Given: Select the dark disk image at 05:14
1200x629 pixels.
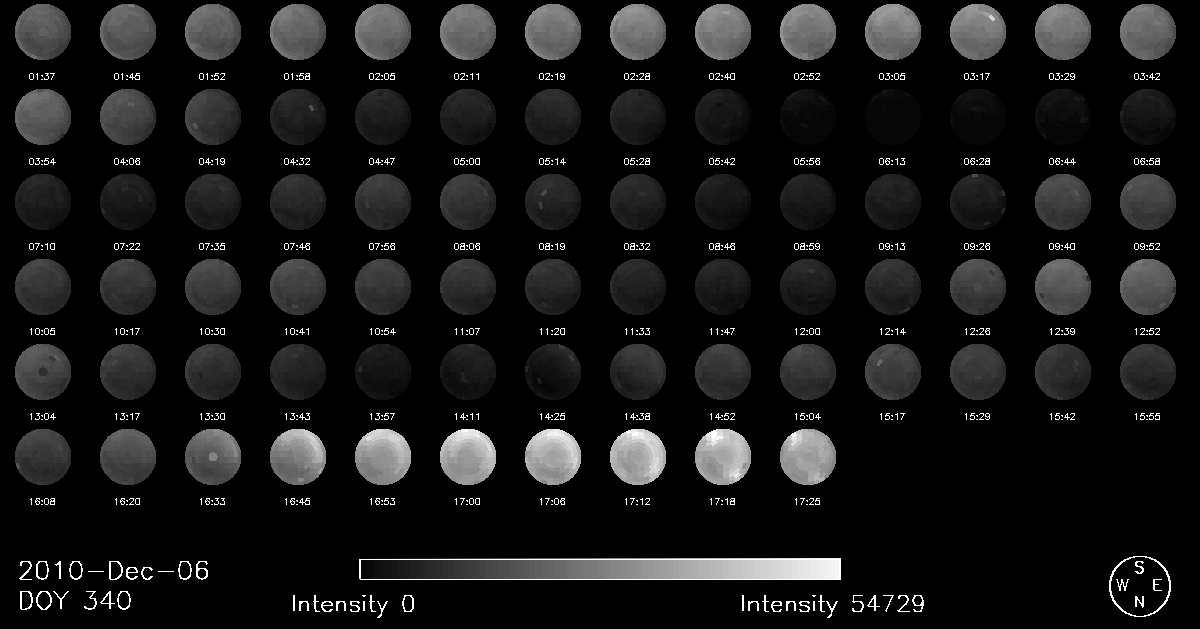Looking at the screenshot, I should (x=553, y=116).
